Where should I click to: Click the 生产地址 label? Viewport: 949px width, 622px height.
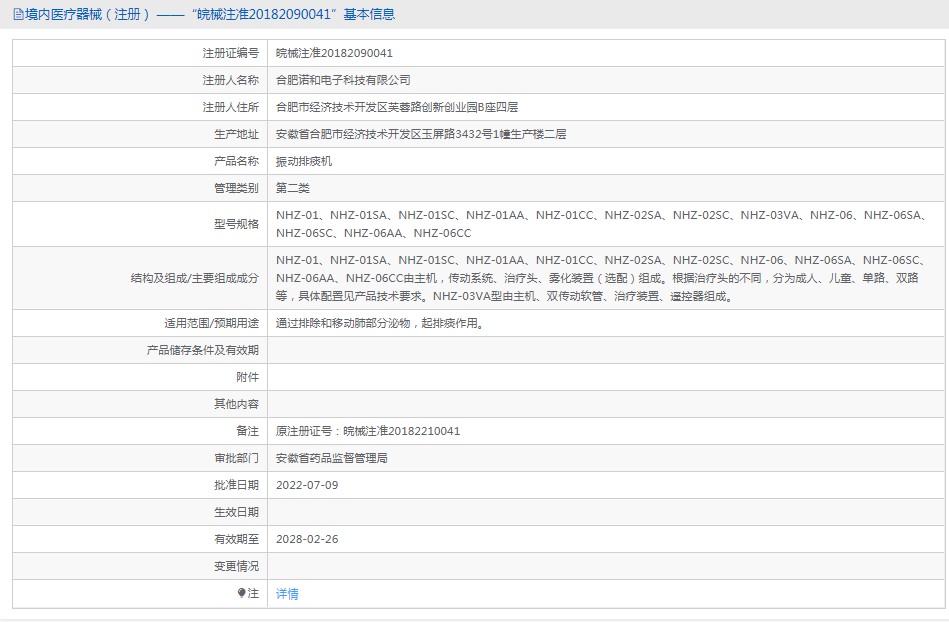coord(236,134)
